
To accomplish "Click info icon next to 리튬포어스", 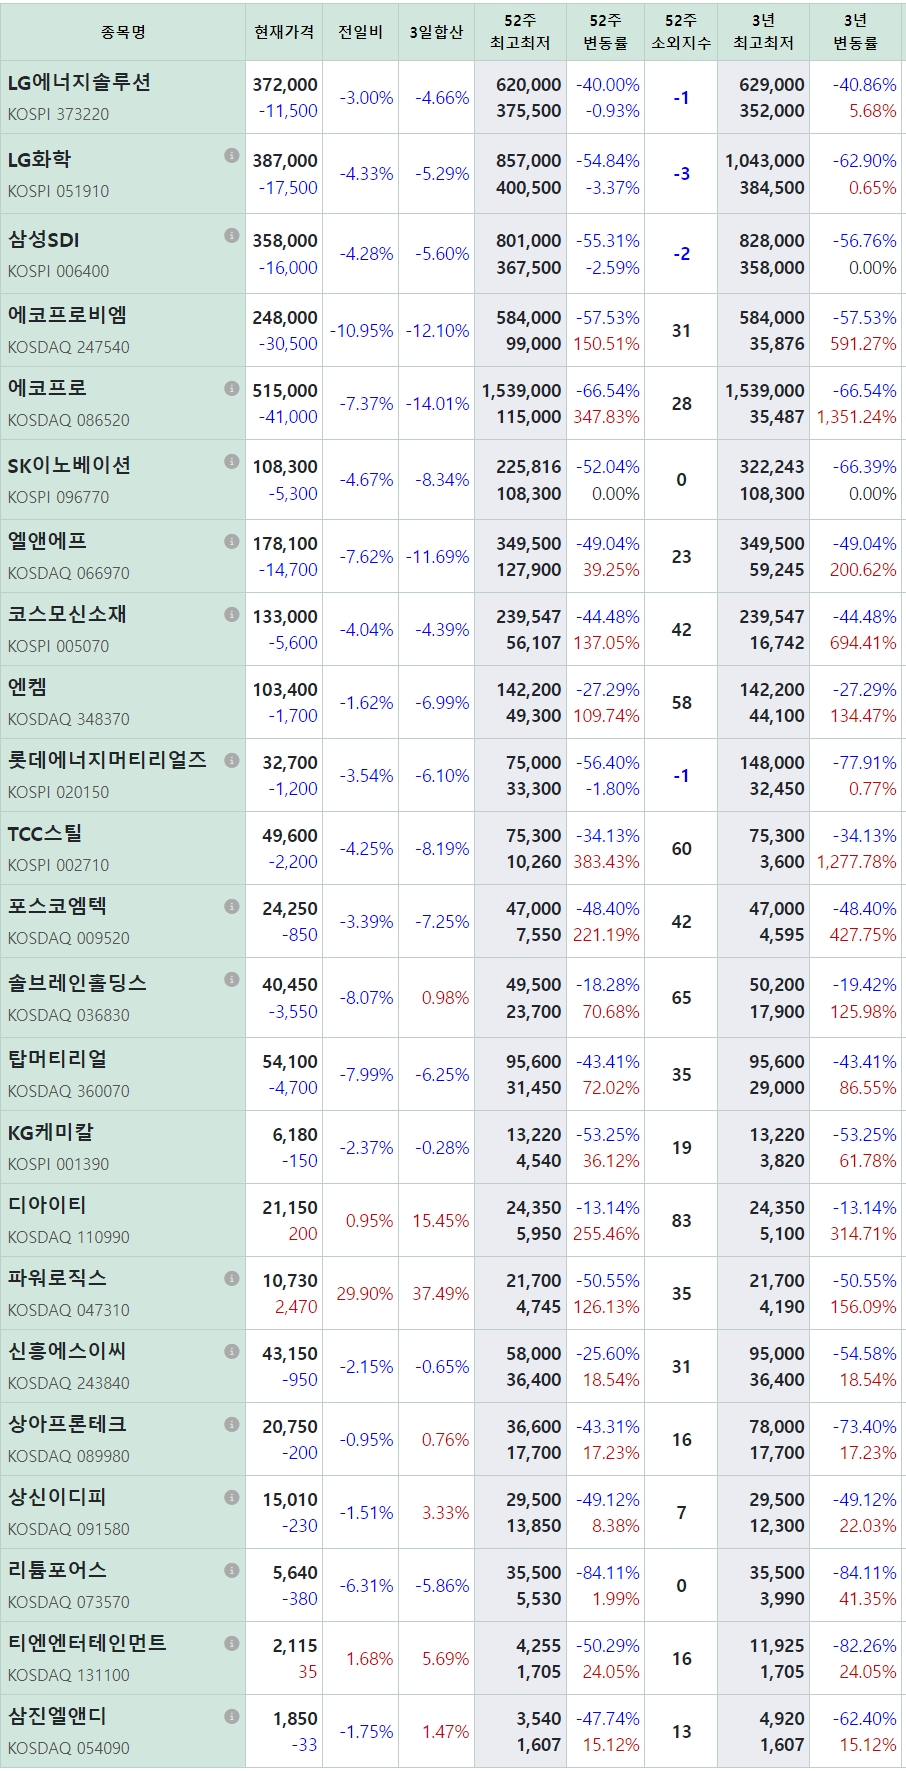I will (x=232, y=1570).
